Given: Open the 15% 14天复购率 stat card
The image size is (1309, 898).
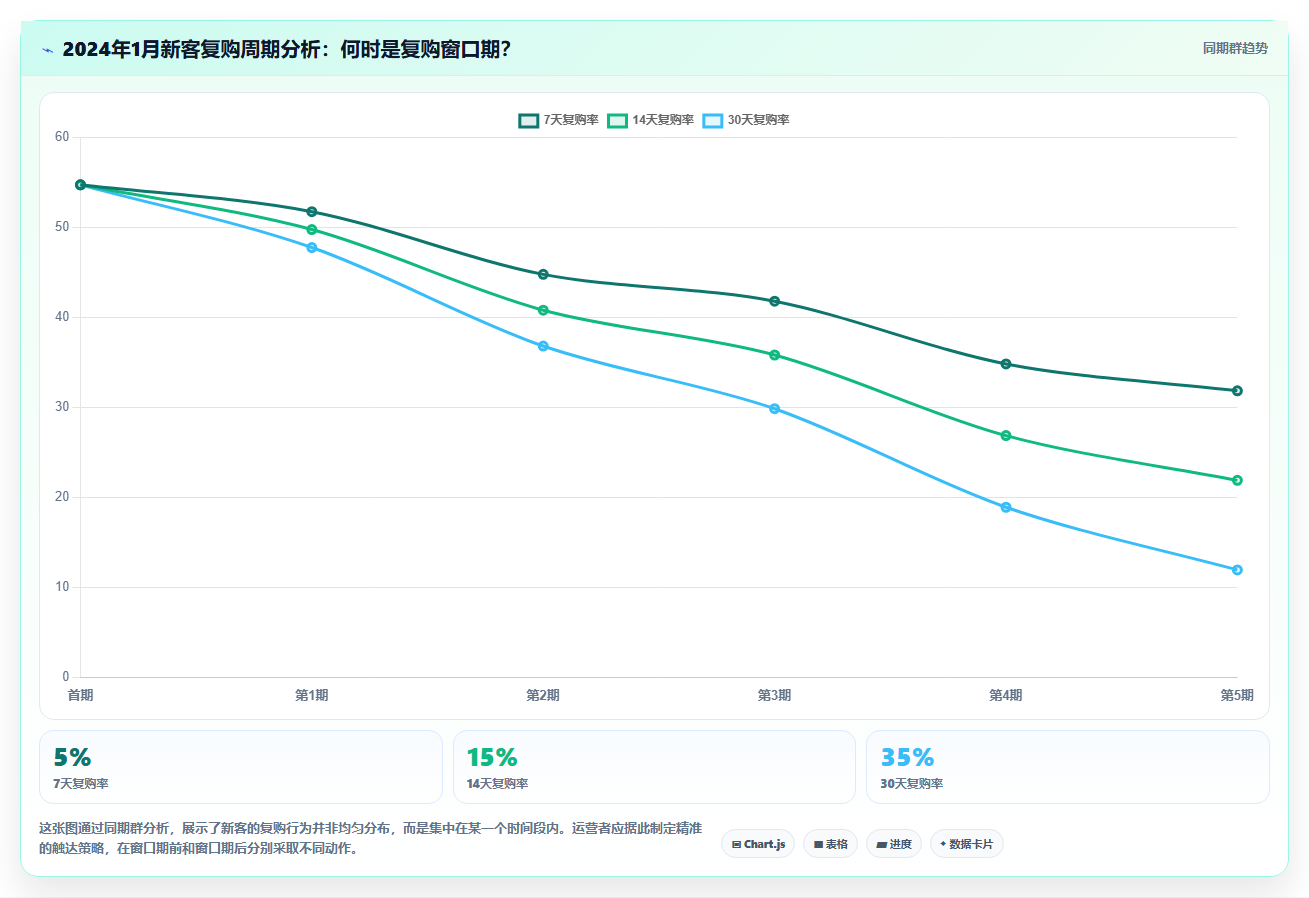Looking at the screenshot, I should (654, 767).
